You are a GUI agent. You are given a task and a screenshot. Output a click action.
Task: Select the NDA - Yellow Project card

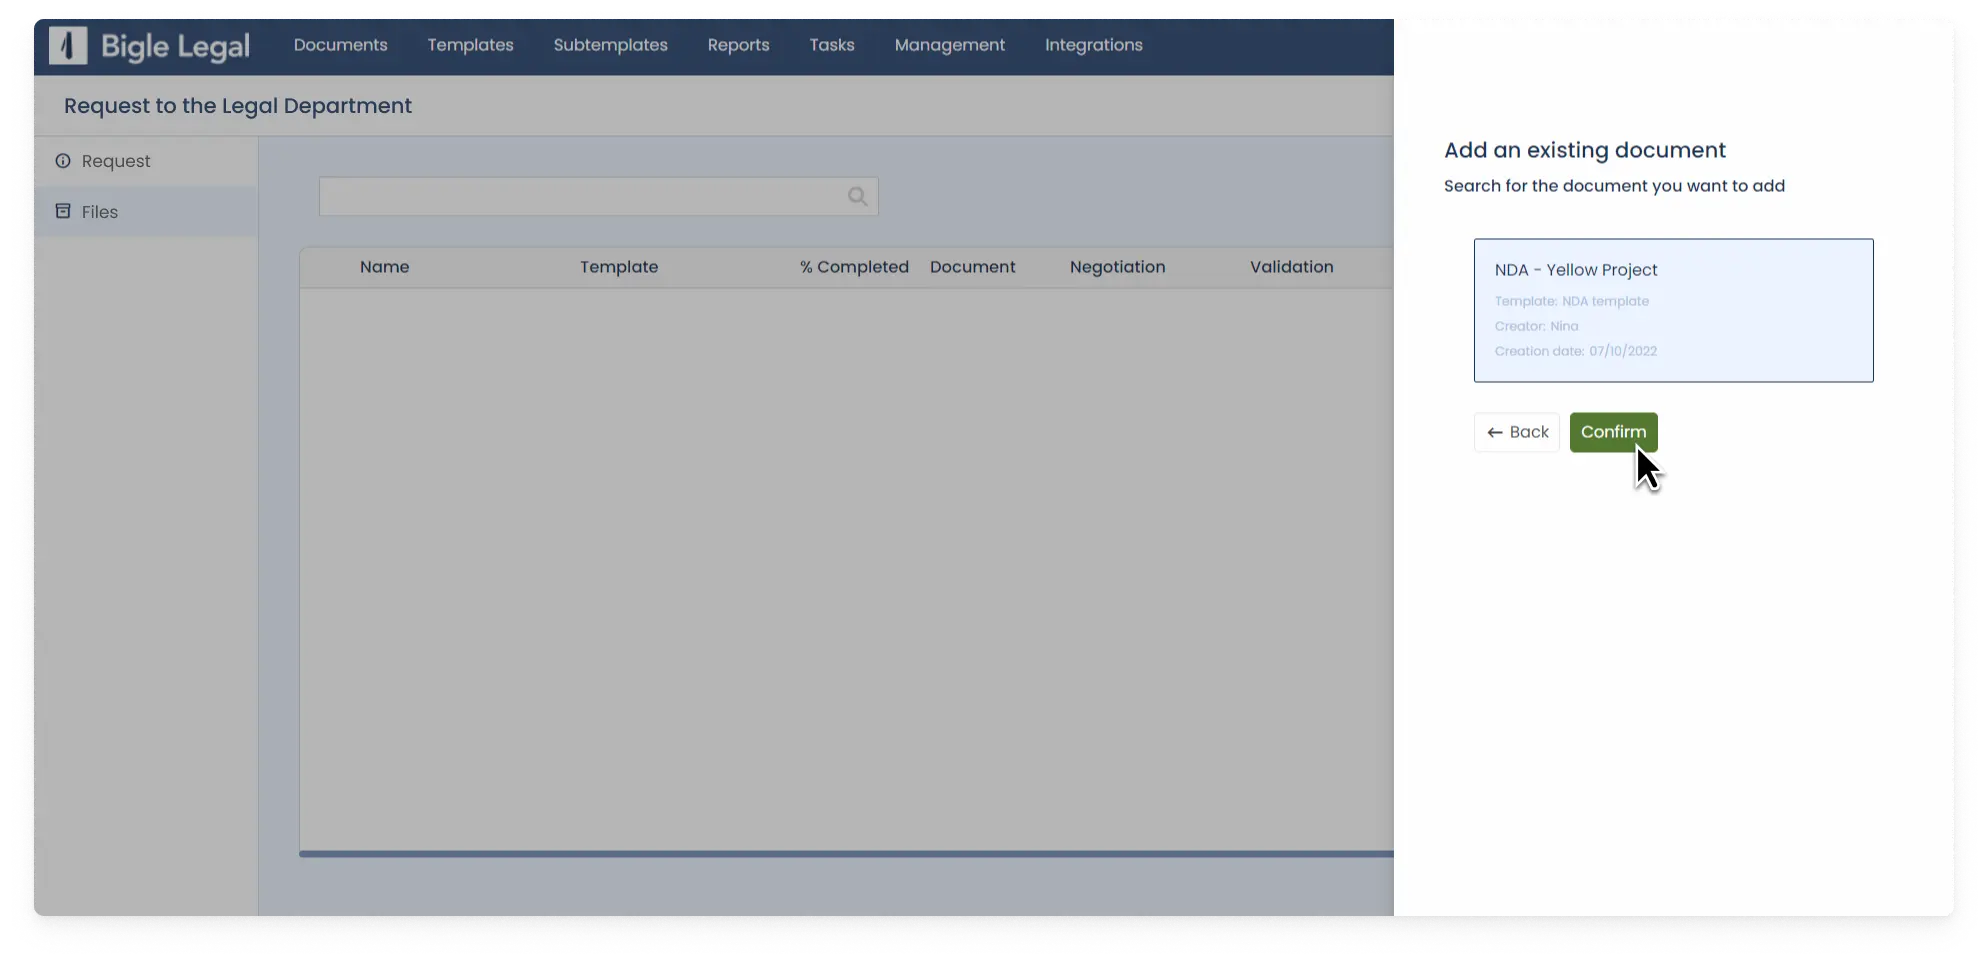1673,310
